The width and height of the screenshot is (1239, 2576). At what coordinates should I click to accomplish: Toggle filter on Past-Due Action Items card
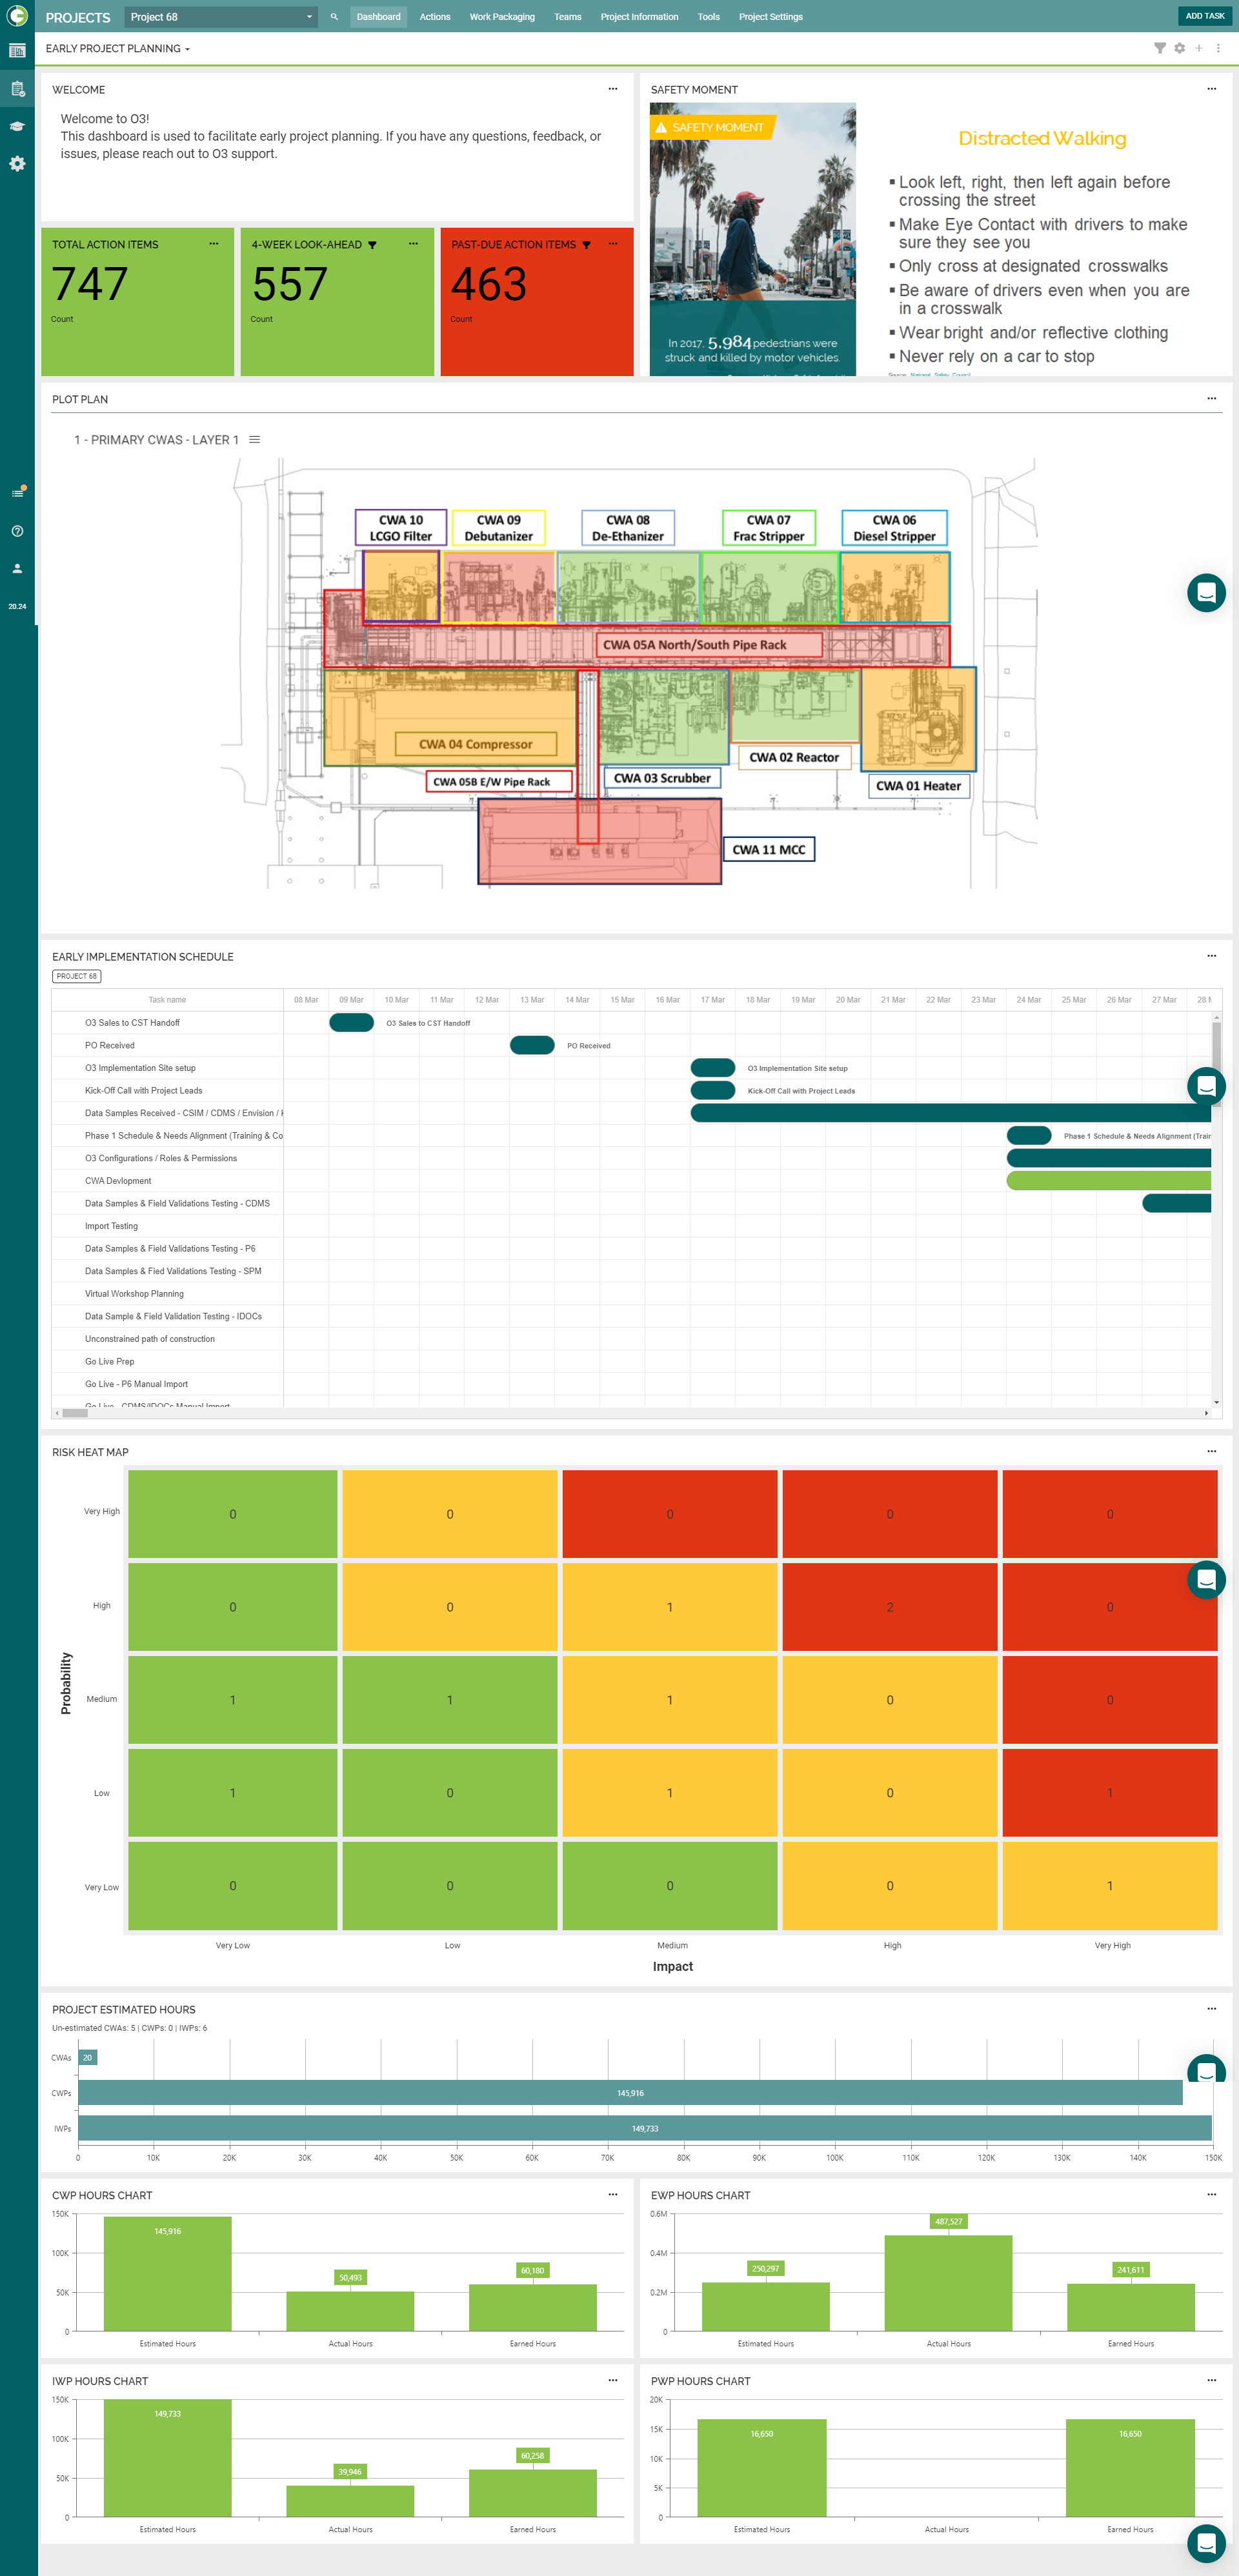(586, 245)
